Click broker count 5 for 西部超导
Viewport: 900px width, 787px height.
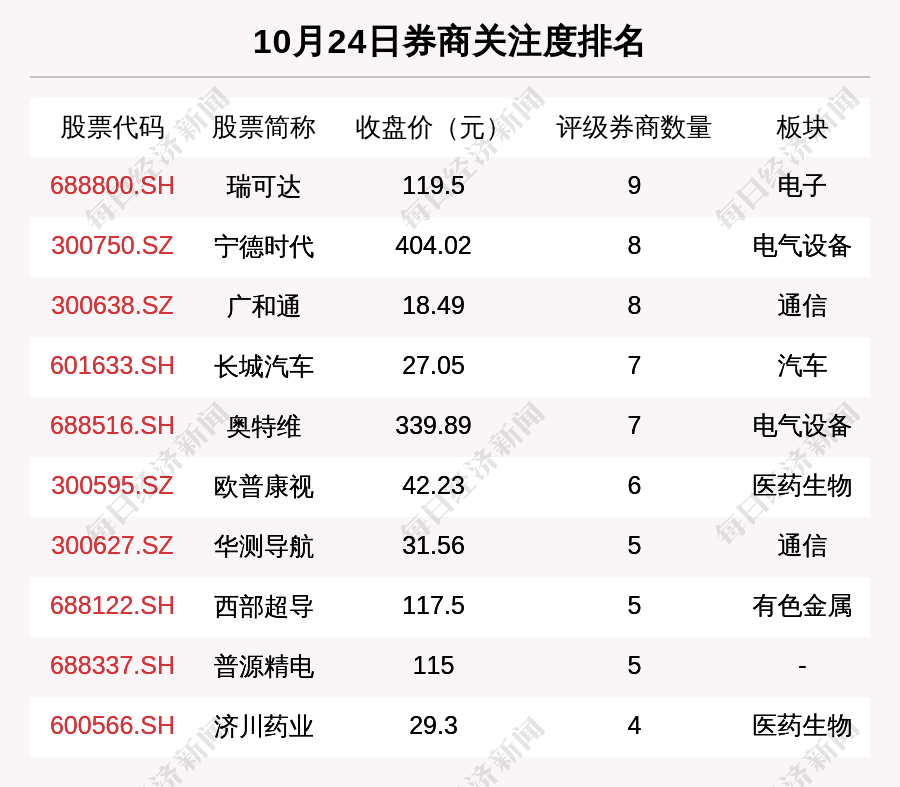pyautogui.click(x=634, y=606)
